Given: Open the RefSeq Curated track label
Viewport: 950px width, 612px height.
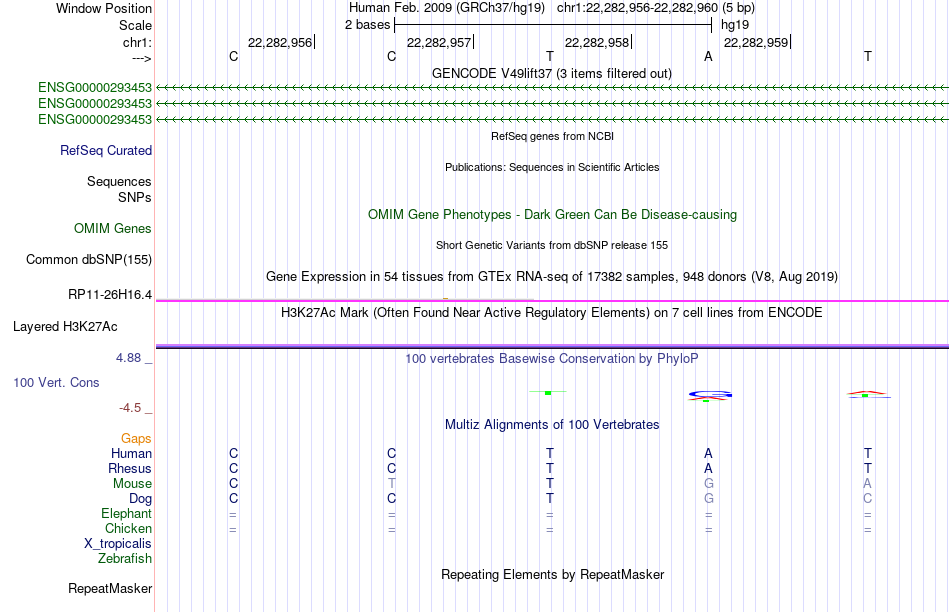Looking at the screenshot, I should click(x=106, y=150).
